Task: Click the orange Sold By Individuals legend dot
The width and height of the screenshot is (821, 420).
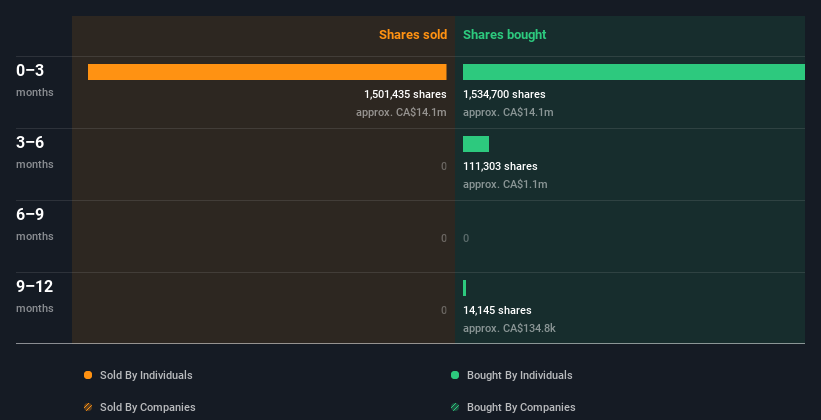Action: (x=88, y=375)
